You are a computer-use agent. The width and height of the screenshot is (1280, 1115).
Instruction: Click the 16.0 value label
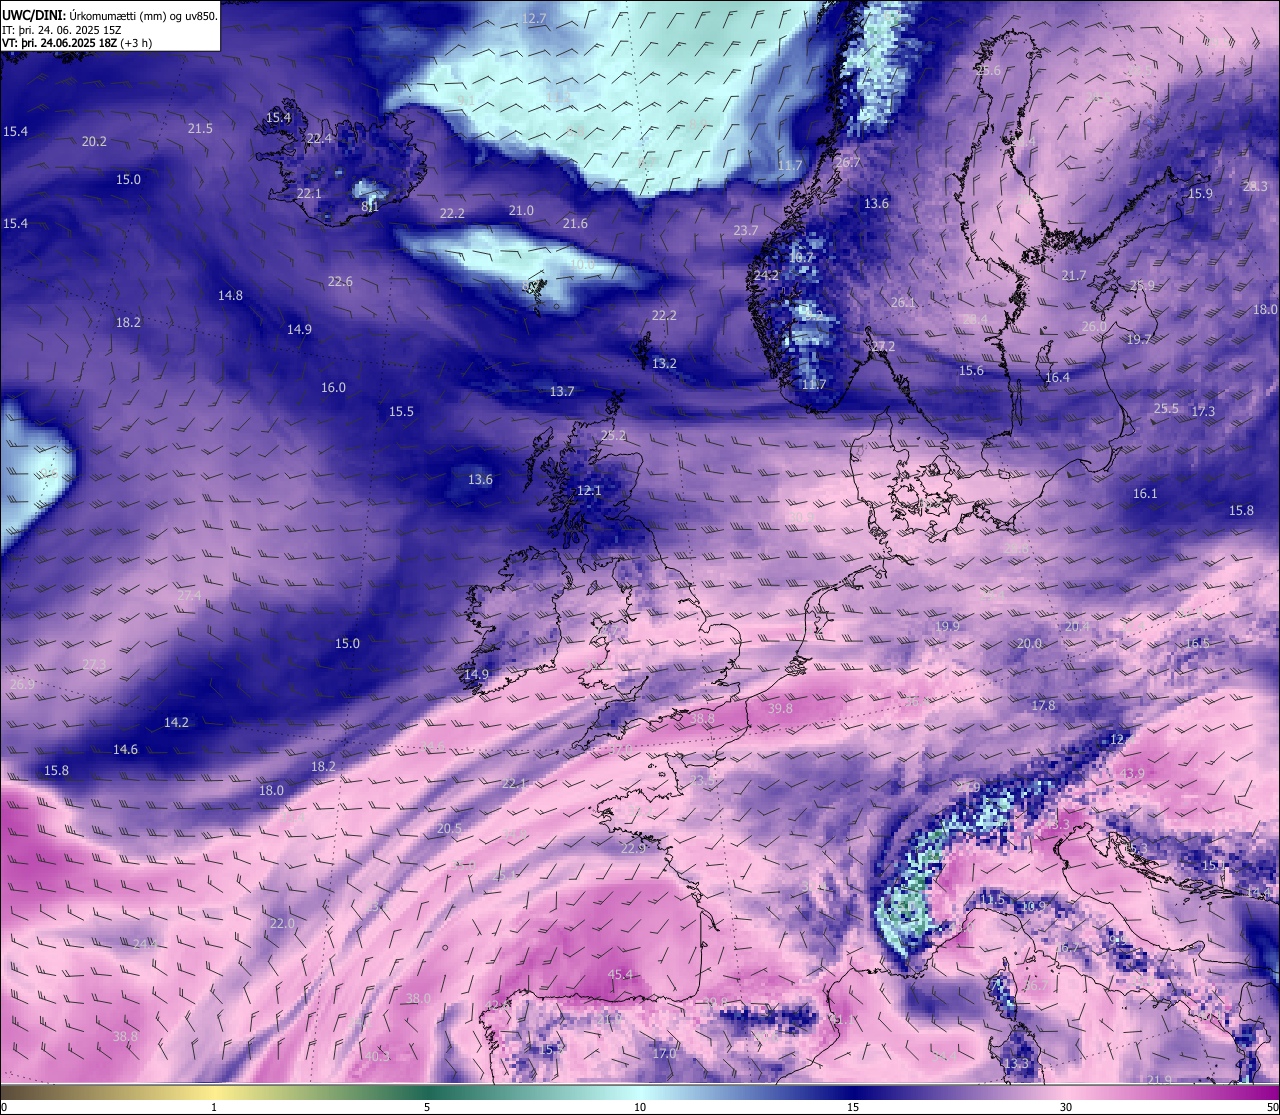333,388
